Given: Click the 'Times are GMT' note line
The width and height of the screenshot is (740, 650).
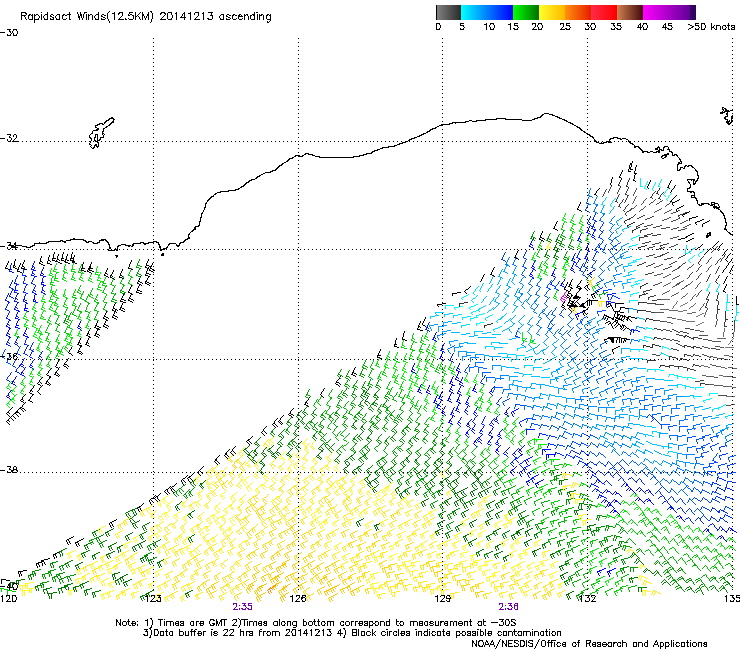Looking at the screenshot, I should pyautogui.click(x=315, y=623).
